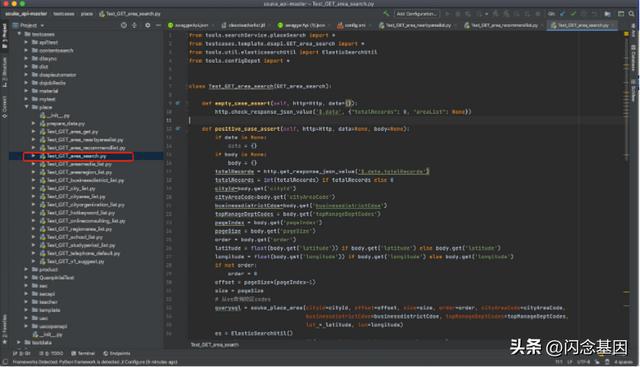Click the override gutter icon beside empty_case_assert

pyautogui.click(x=178, y=103)
